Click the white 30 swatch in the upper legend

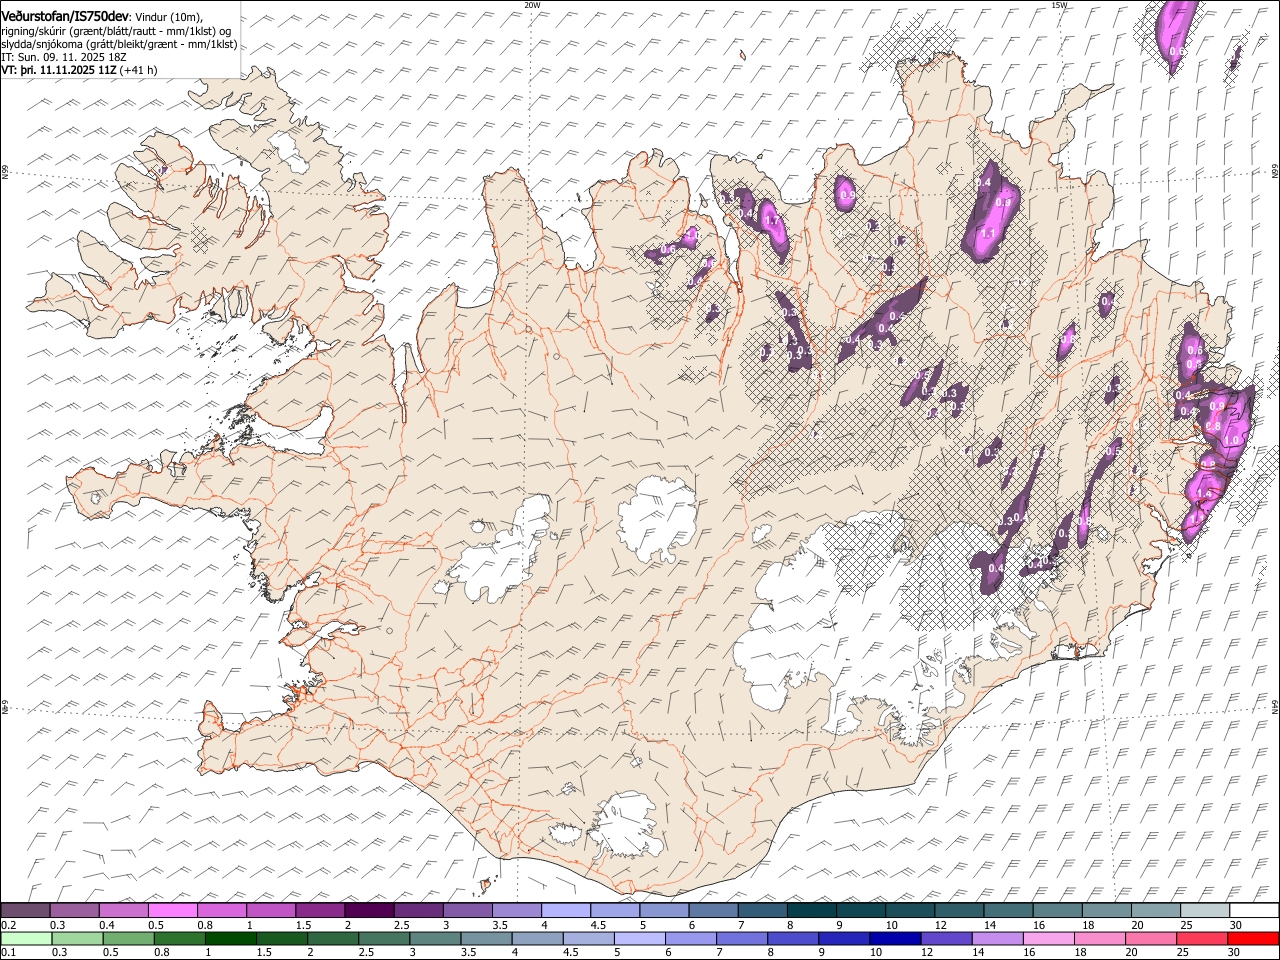pos(1253,911)
